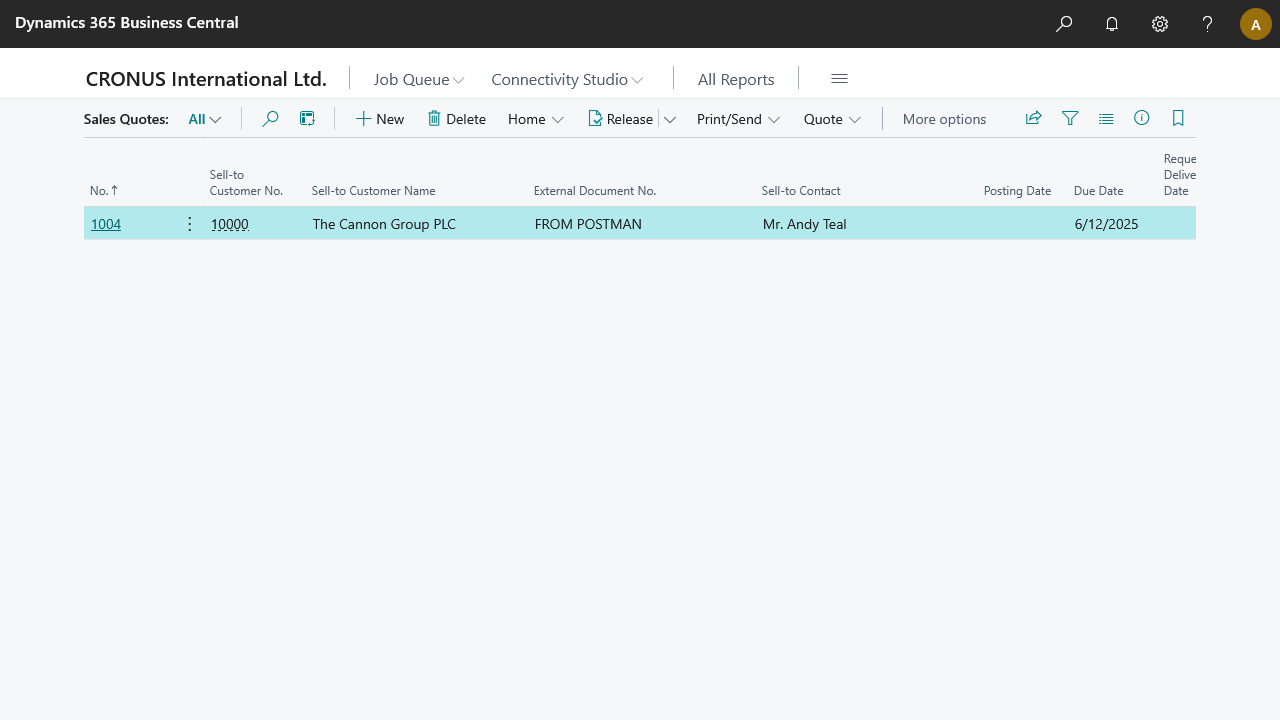The image size is (1280, 720).
Task: Open row actions for quote 1004
Action: [x=190, y=224]
